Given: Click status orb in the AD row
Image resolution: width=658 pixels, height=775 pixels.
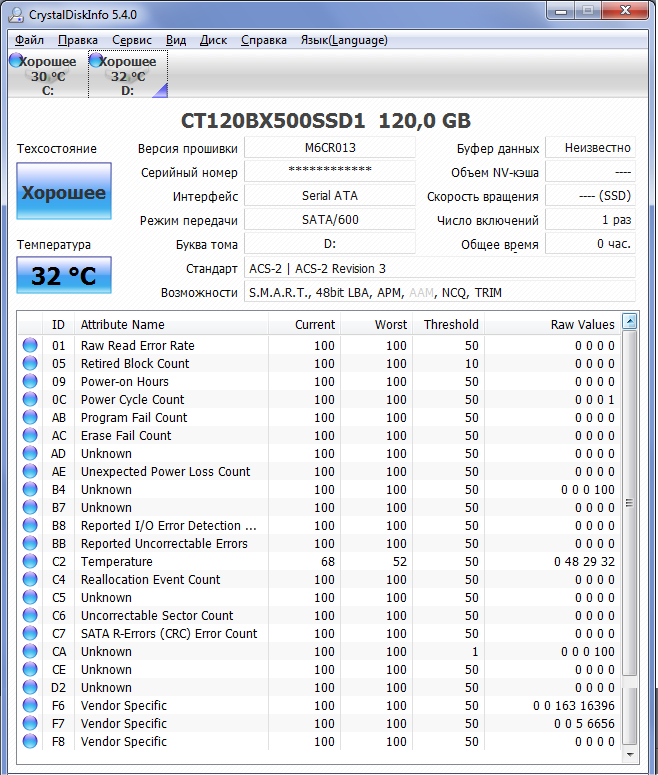Looking at the screenshot, I should pyautogui.click(x=30, y=453).
